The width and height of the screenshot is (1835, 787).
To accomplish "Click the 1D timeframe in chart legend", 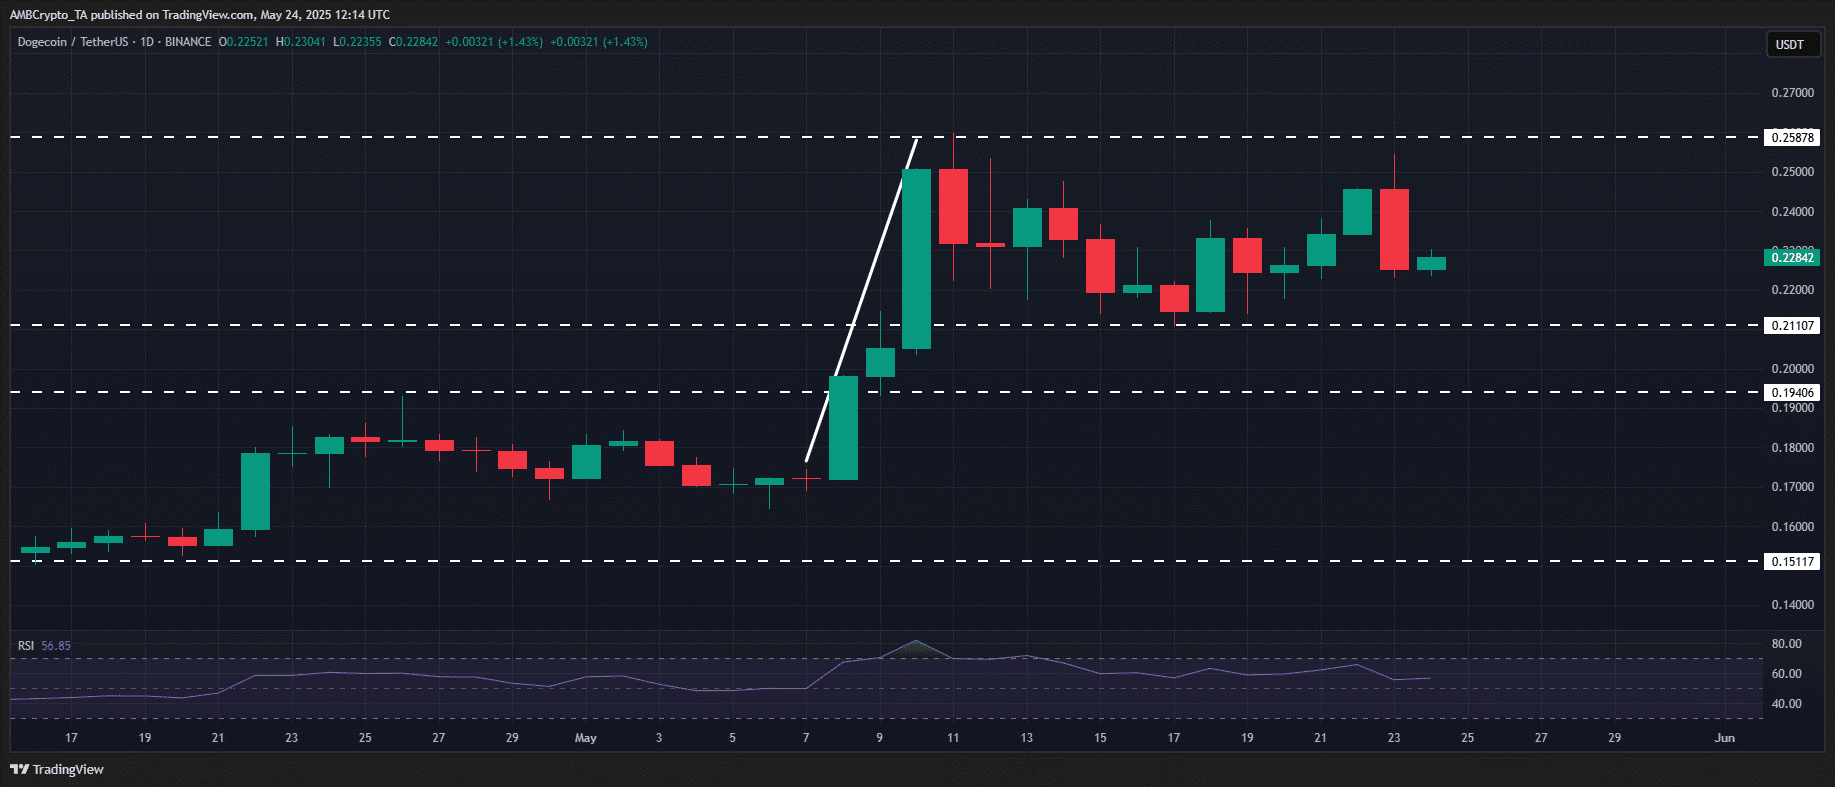I will 147,42.
